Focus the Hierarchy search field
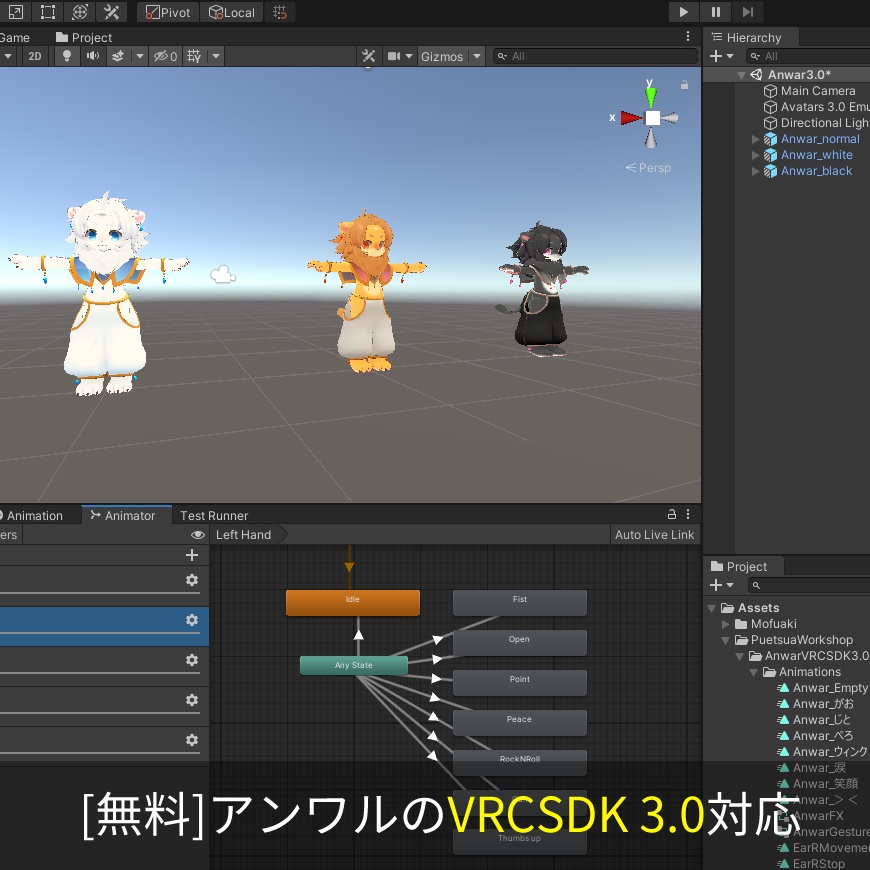Viewport: 870px width, 870px height. 808,56
